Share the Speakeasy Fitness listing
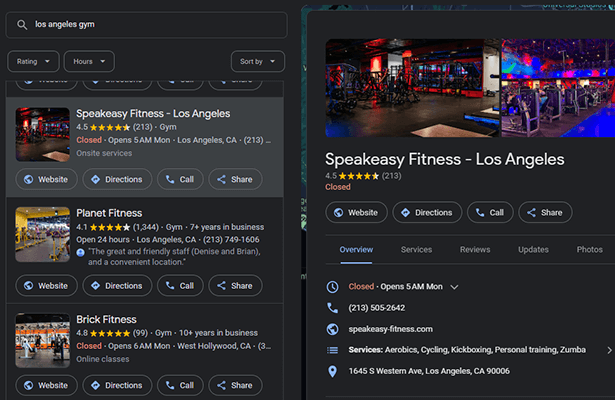Viewport: 615px width, 400px height. [x=235, y=180]
